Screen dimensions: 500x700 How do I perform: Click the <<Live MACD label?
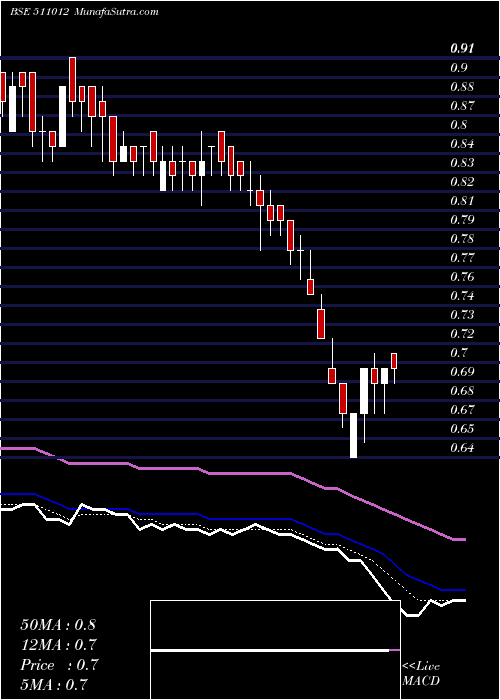click(x=421, y=674)
